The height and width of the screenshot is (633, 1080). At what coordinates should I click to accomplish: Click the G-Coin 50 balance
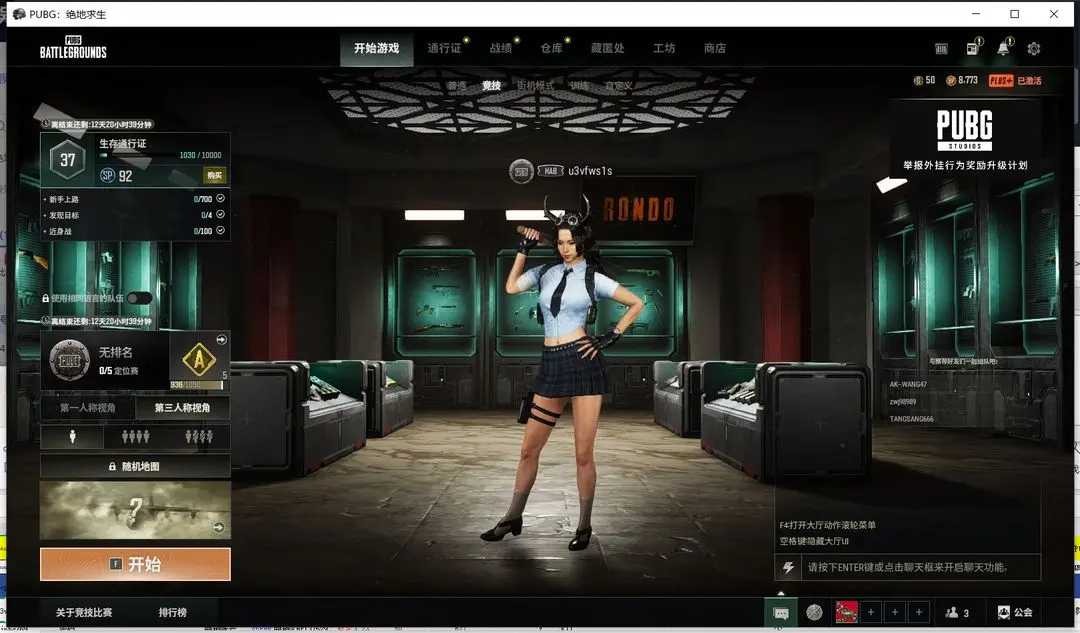(x=924, y=81)
